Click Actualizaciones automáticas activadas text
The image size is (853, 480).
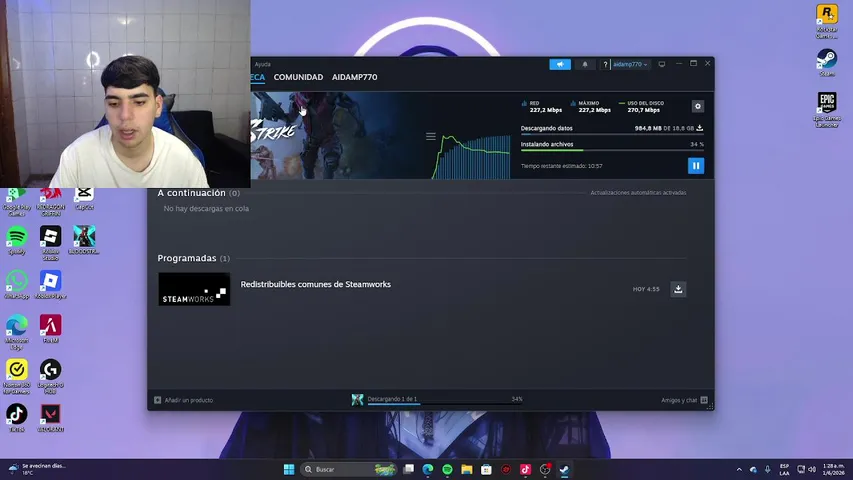(x=638, y=193)
